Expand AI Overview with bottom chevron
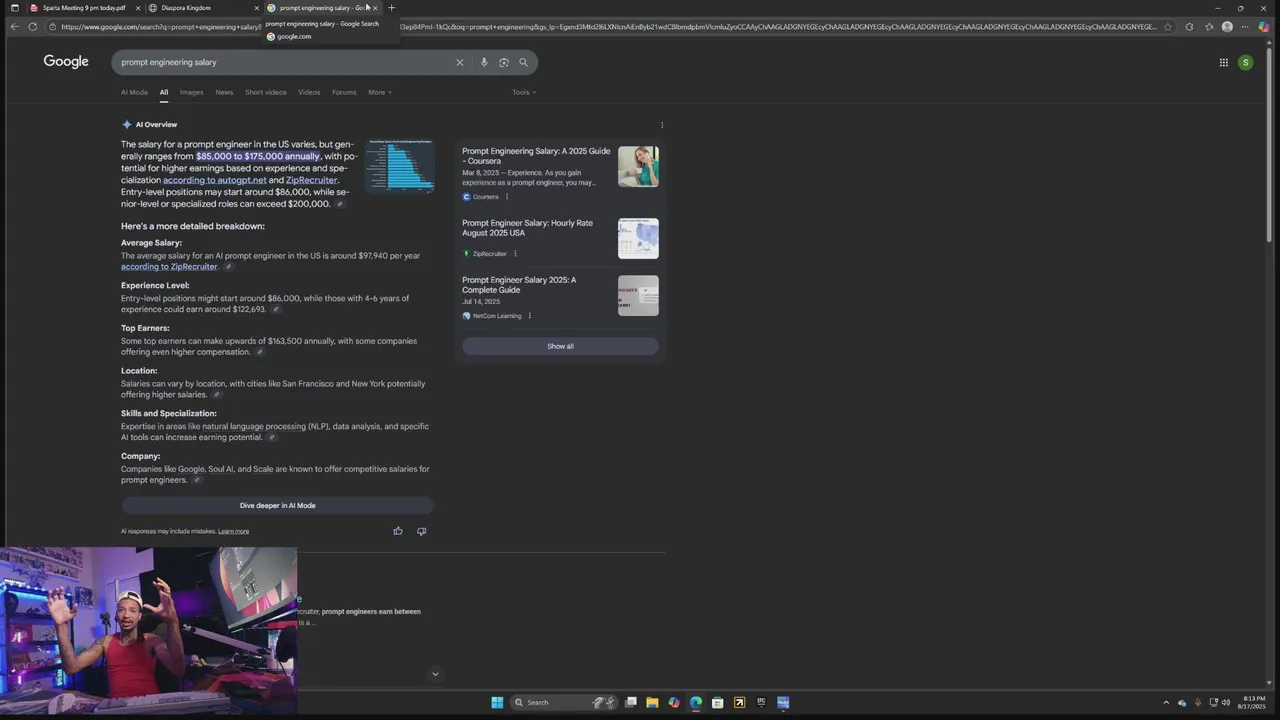This screenshot has width=1280, height=720. click(x=435, y=674)
